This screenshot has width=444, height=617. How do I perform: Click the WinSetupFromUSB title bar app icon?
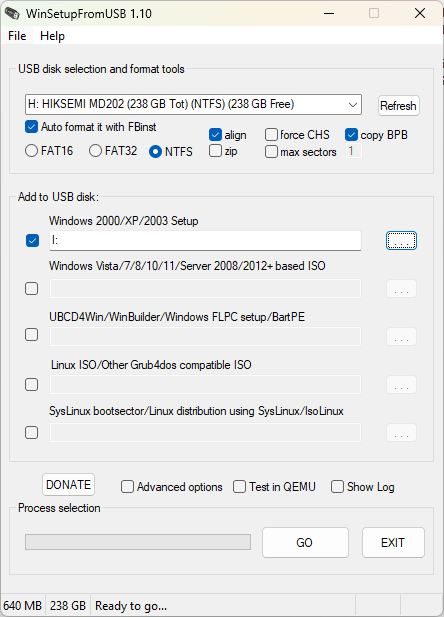[12, 13]
